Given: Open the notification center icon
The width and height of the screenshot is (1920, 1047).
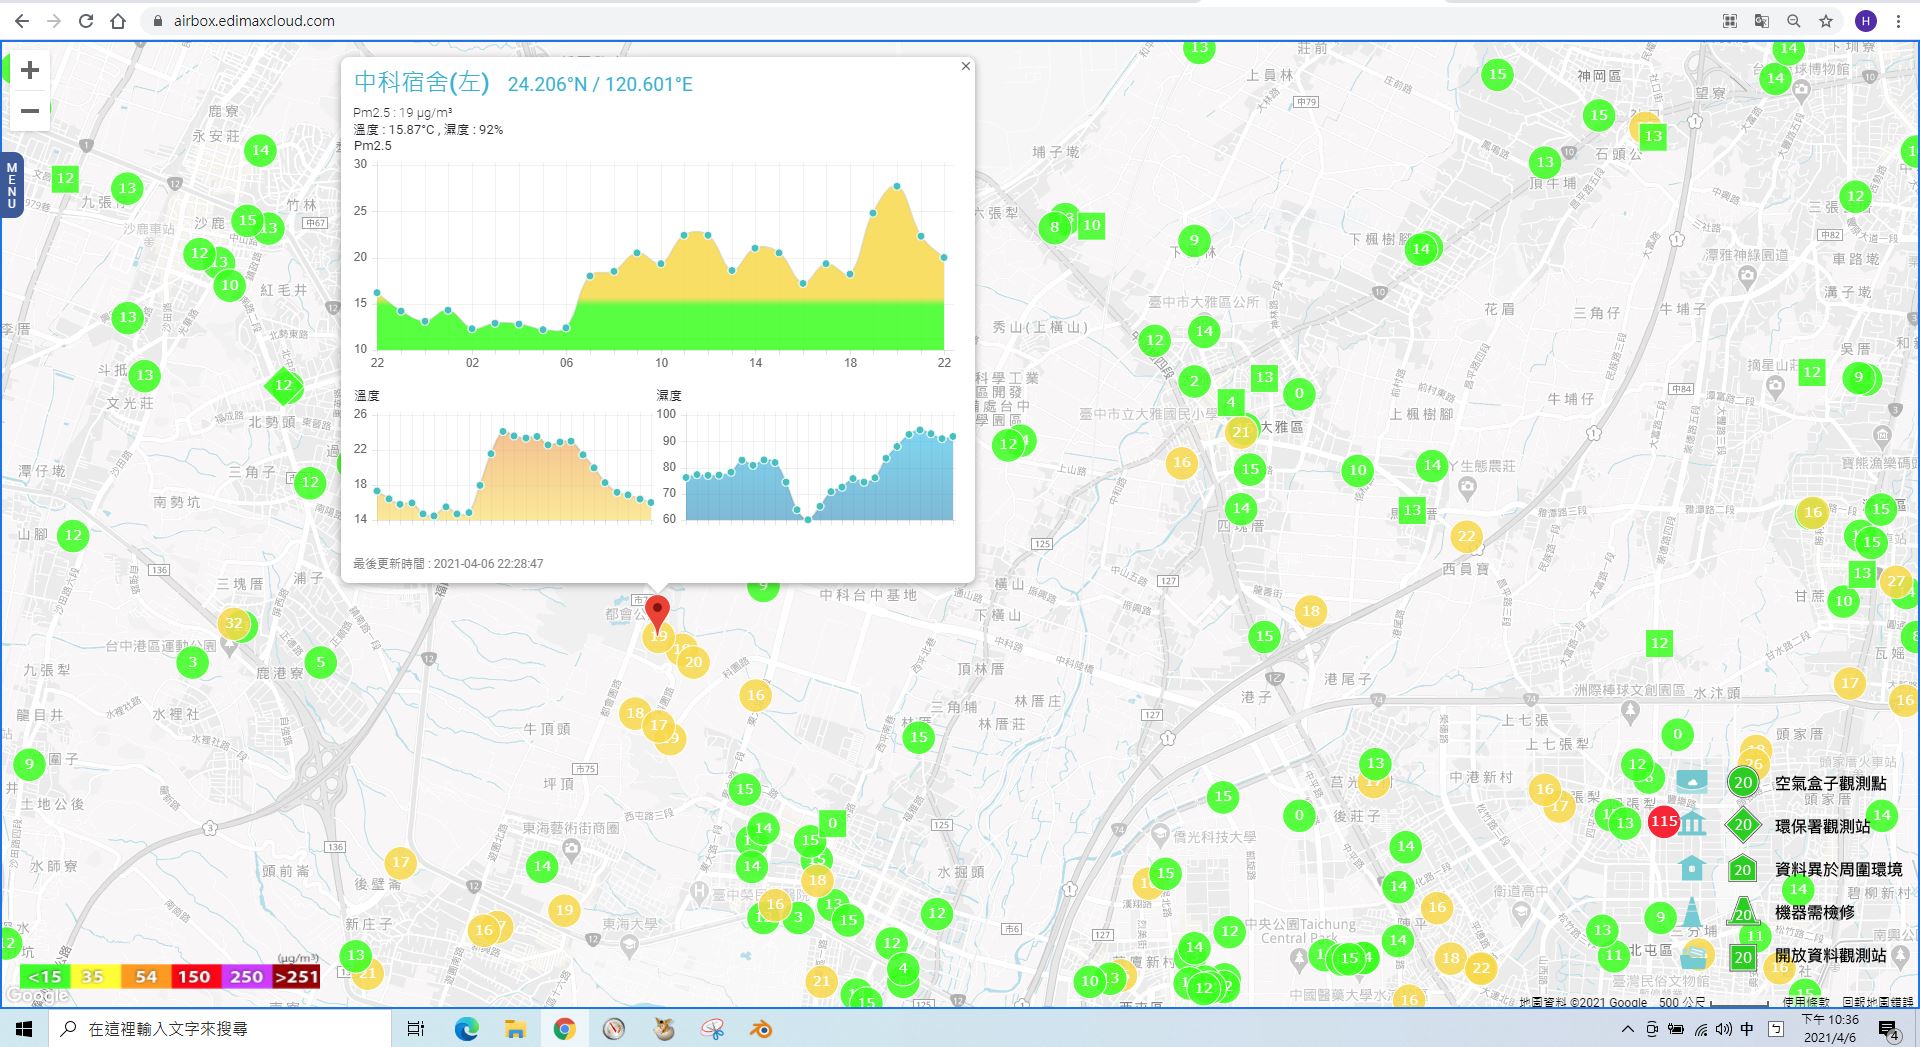Looking at the screenshot, I should [1889, 1029].
